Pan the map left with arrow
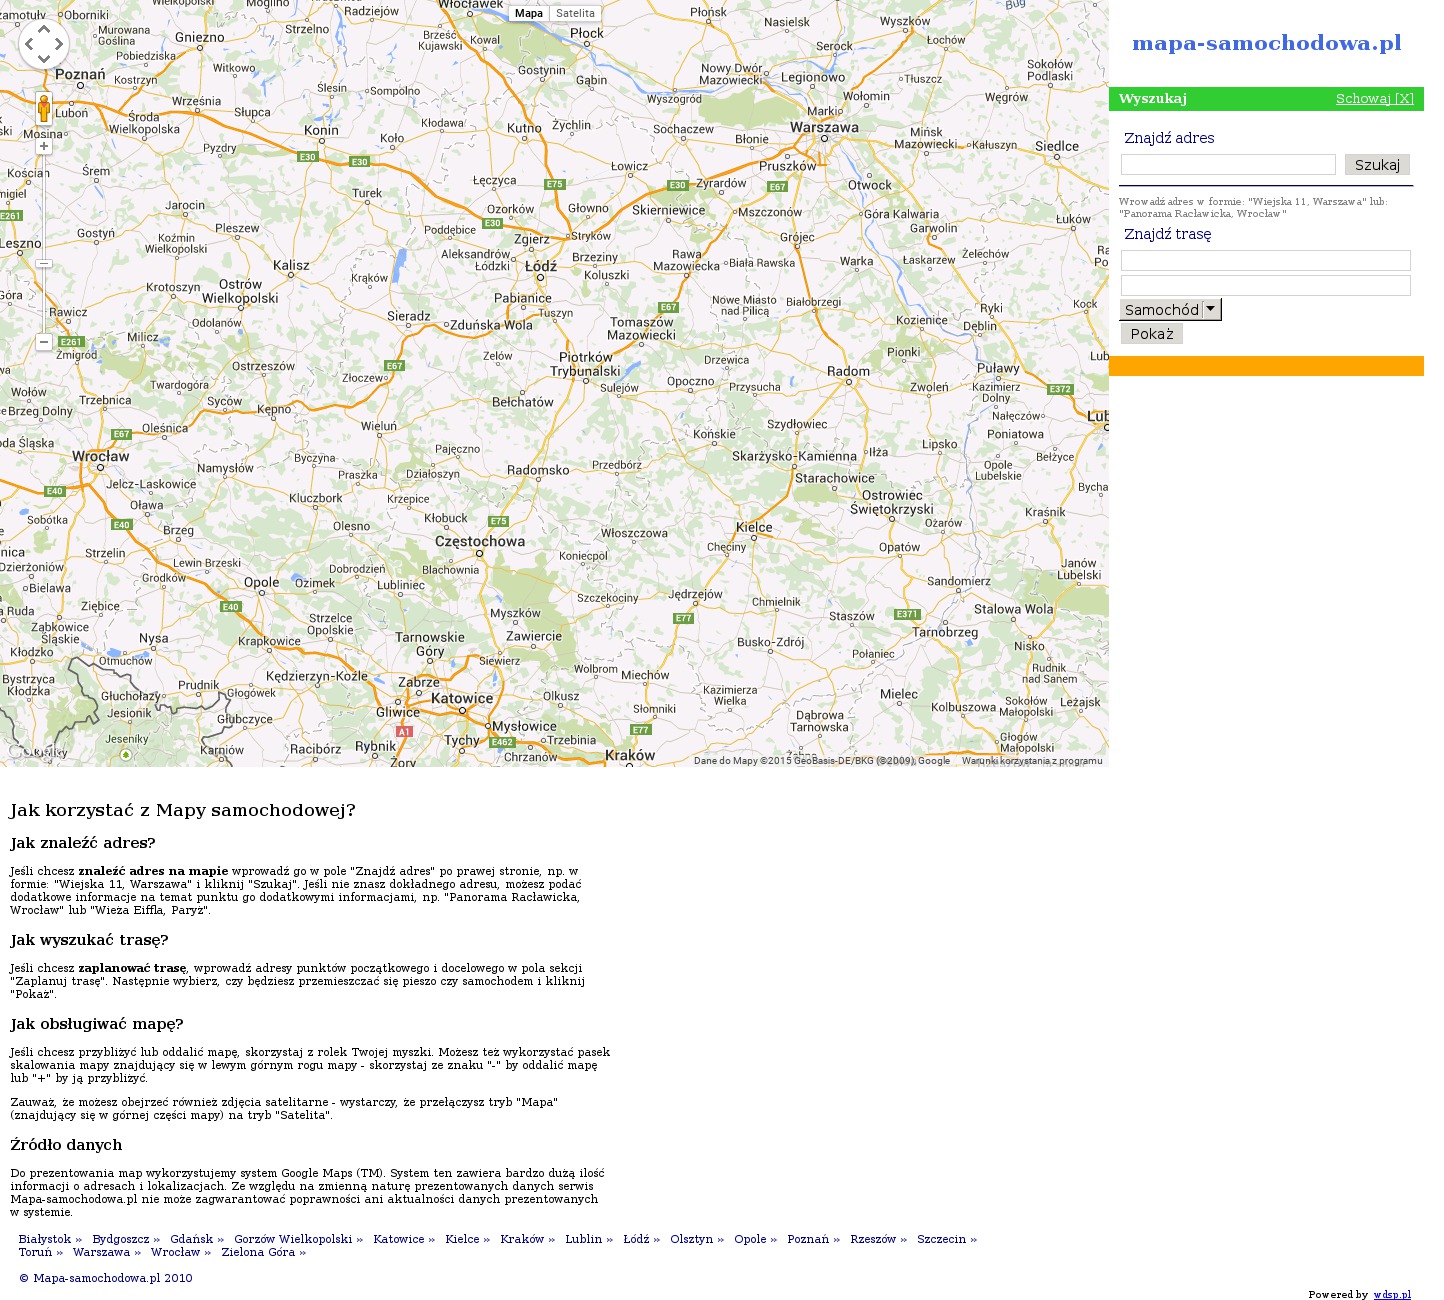The height and width of the screenshot is (1300, 1444). coord(30,45)
